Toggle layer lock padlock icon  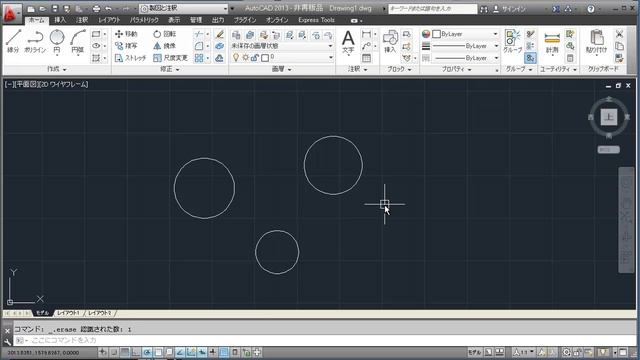pyautogui.click(x=255, y=58)
